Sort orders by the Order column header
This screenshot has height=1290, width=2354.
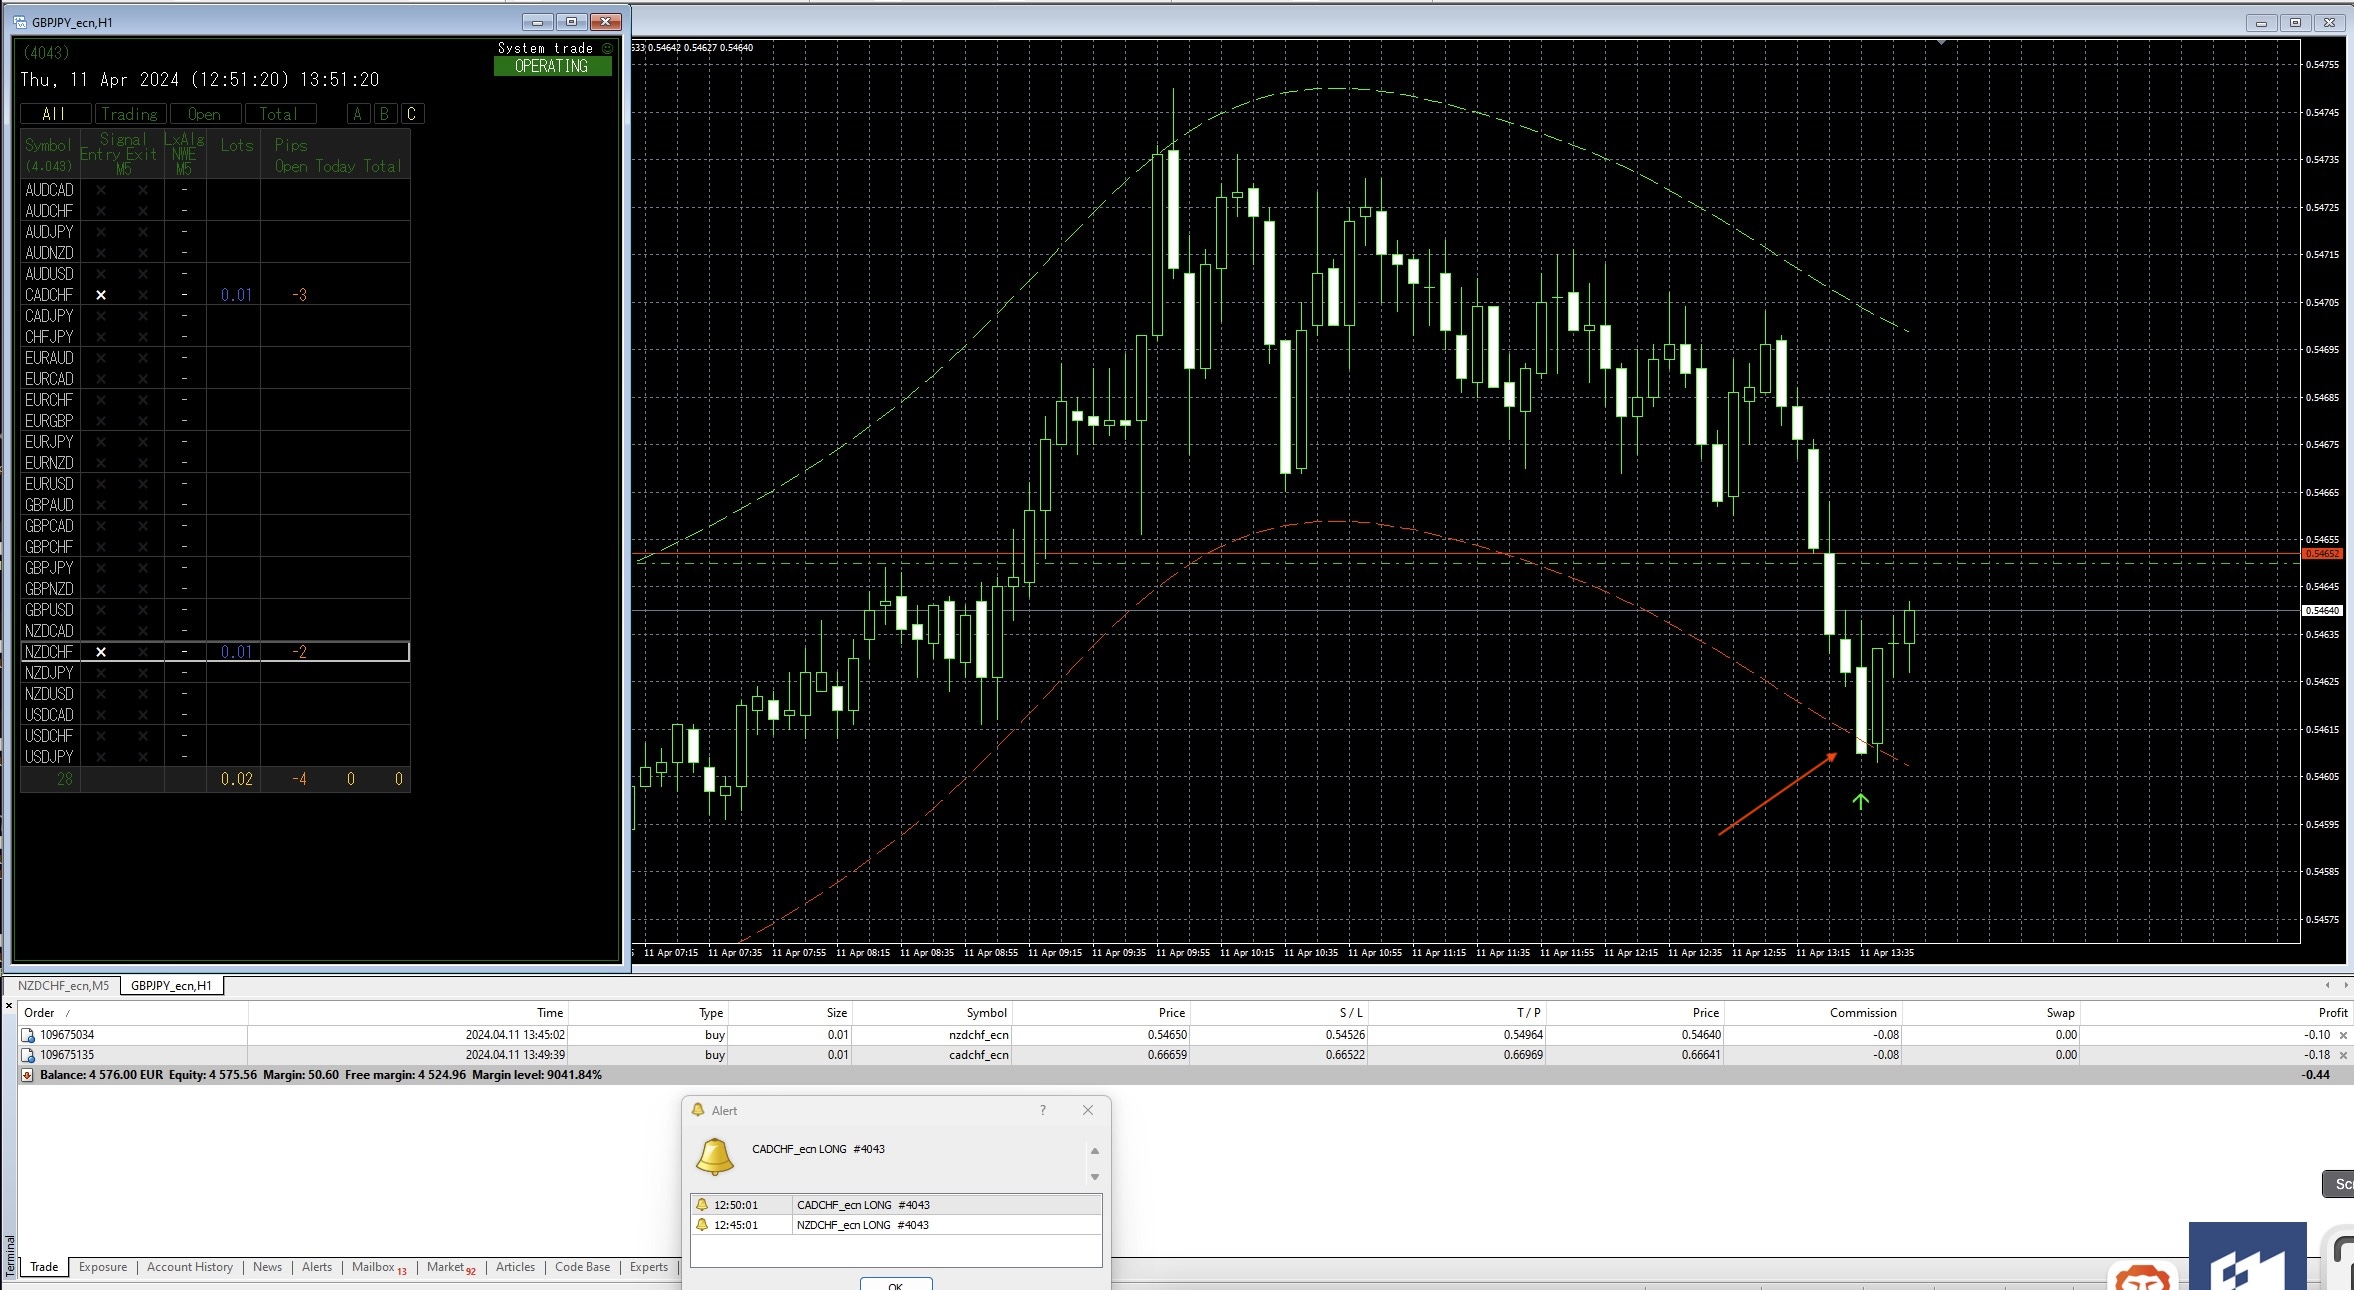point(40,1013)
